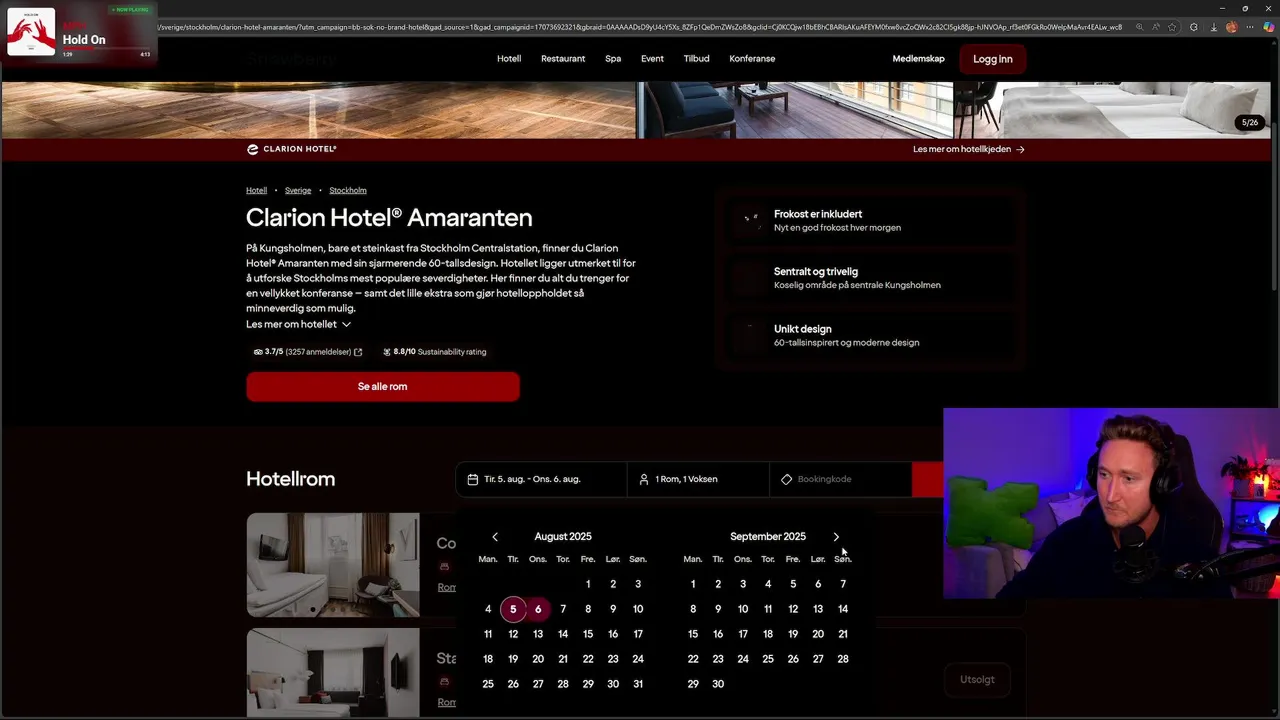Click the Hotell breadcrumb link
This screenshot has height=720, width=1280.
(x=256, y=190)
